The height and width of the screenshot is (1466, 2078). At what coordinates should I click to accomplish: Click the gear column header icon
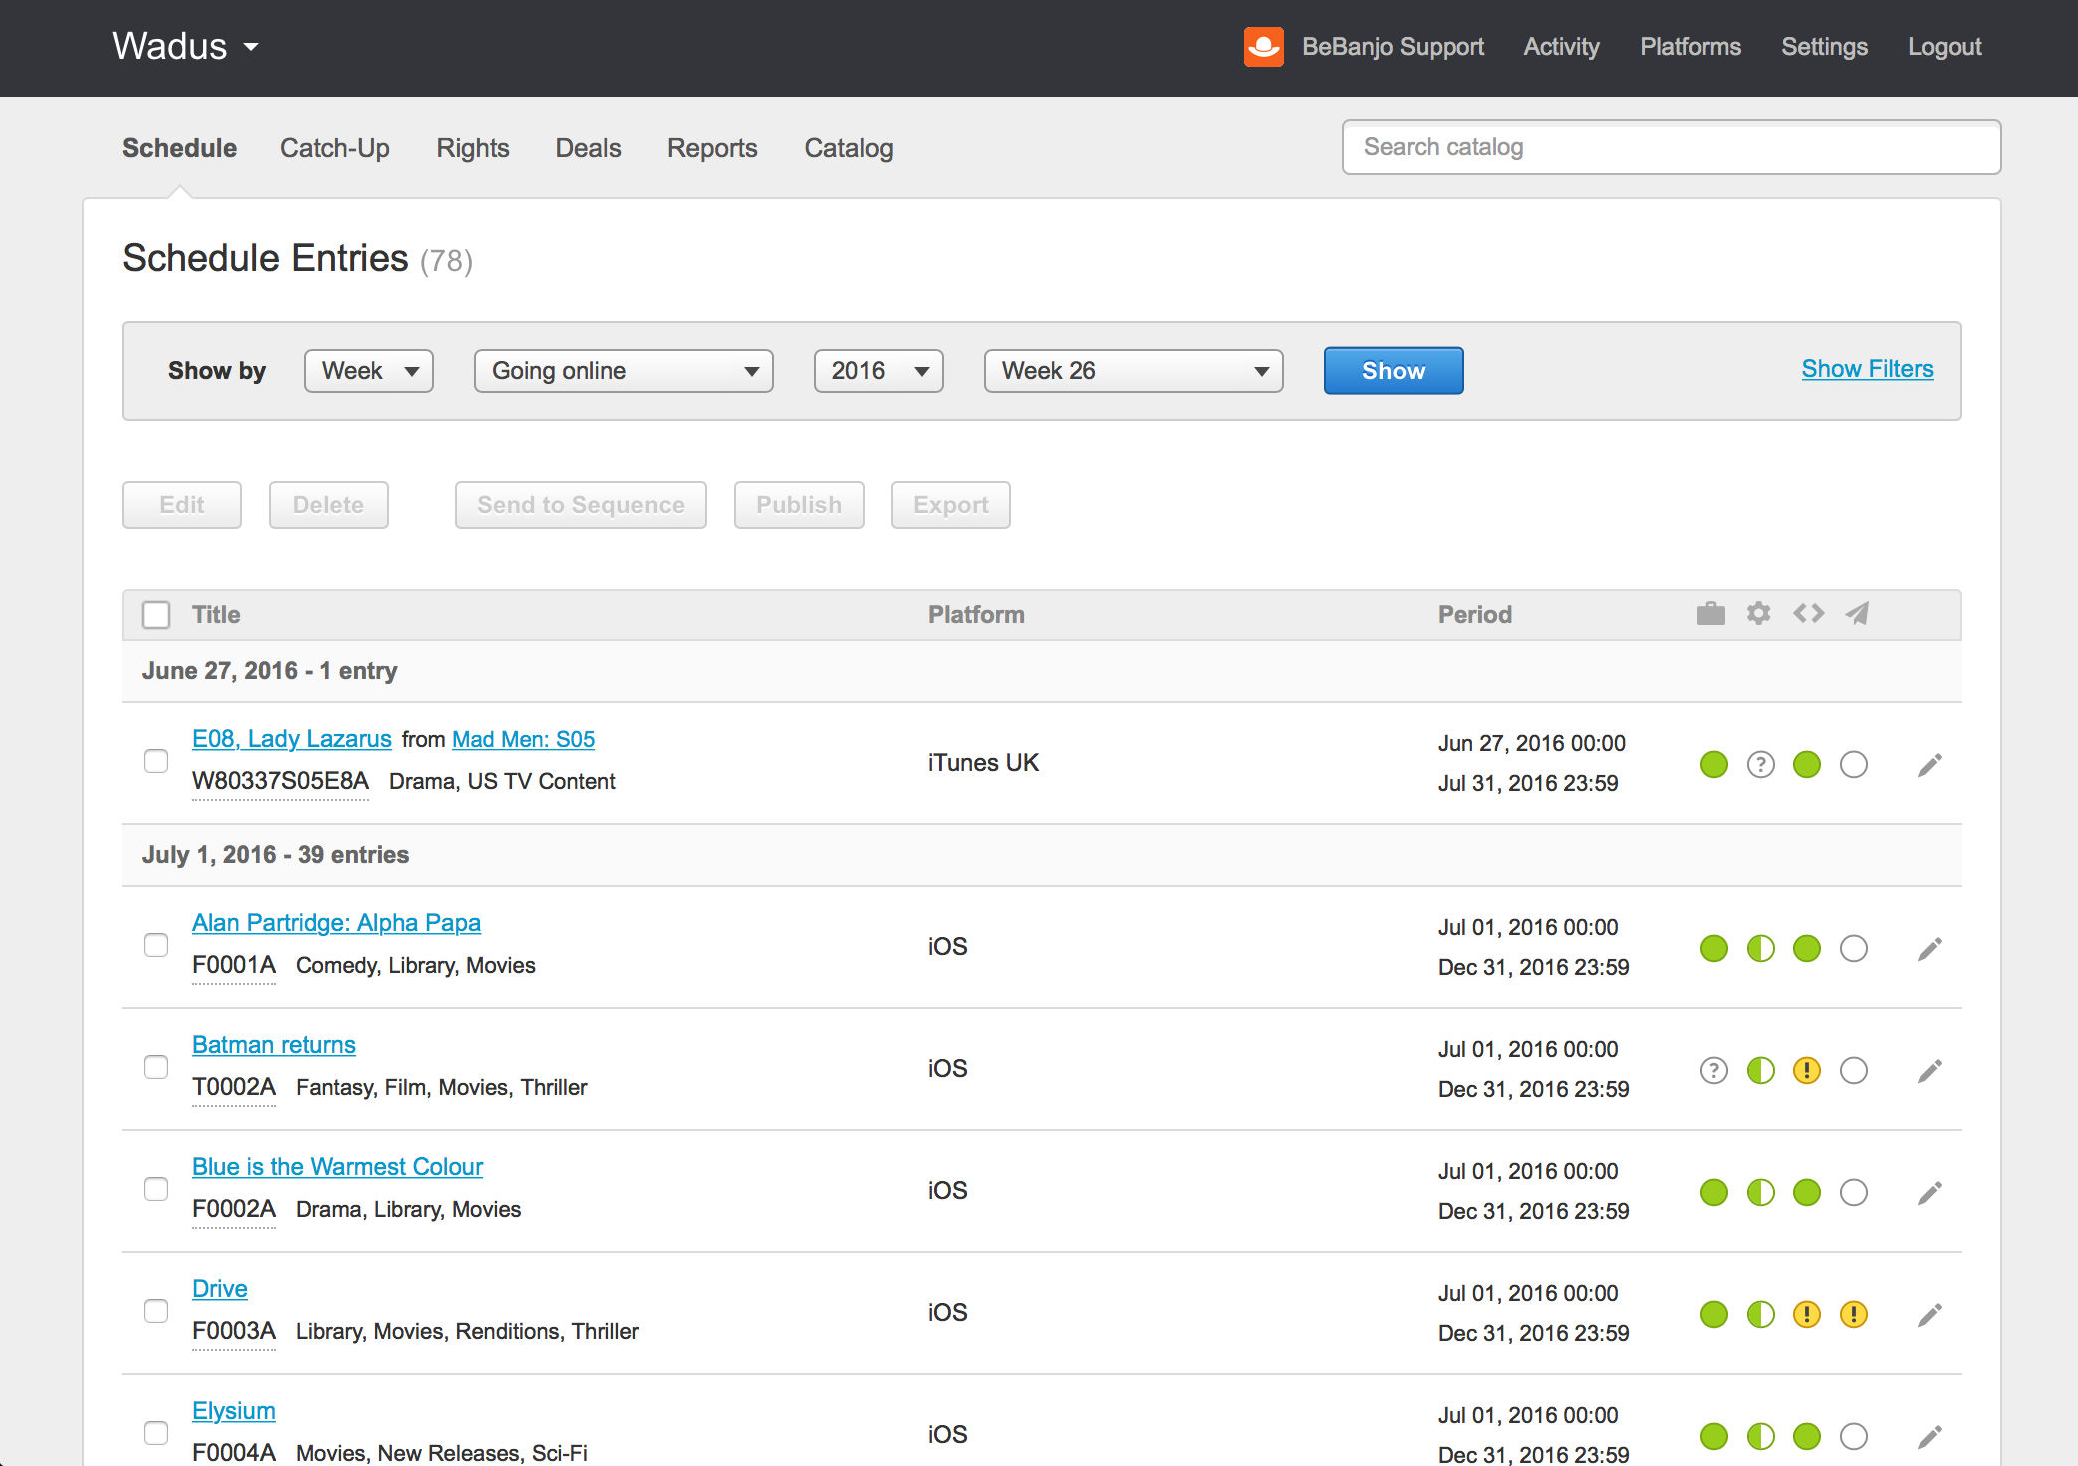1758,614
